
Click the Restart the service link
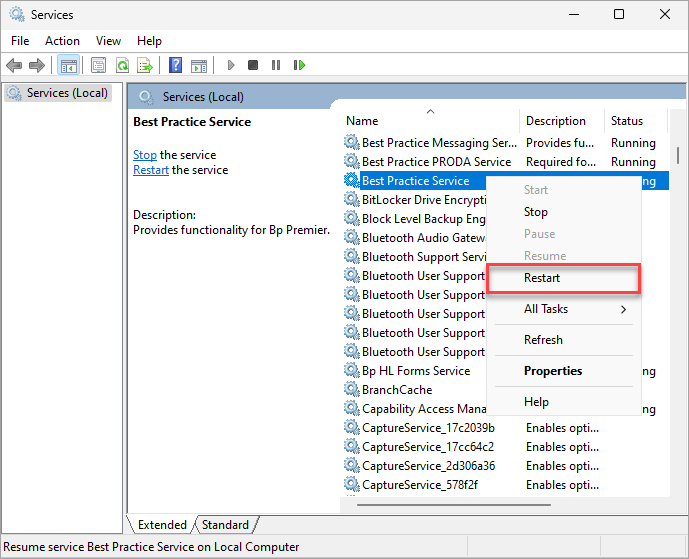151,170
